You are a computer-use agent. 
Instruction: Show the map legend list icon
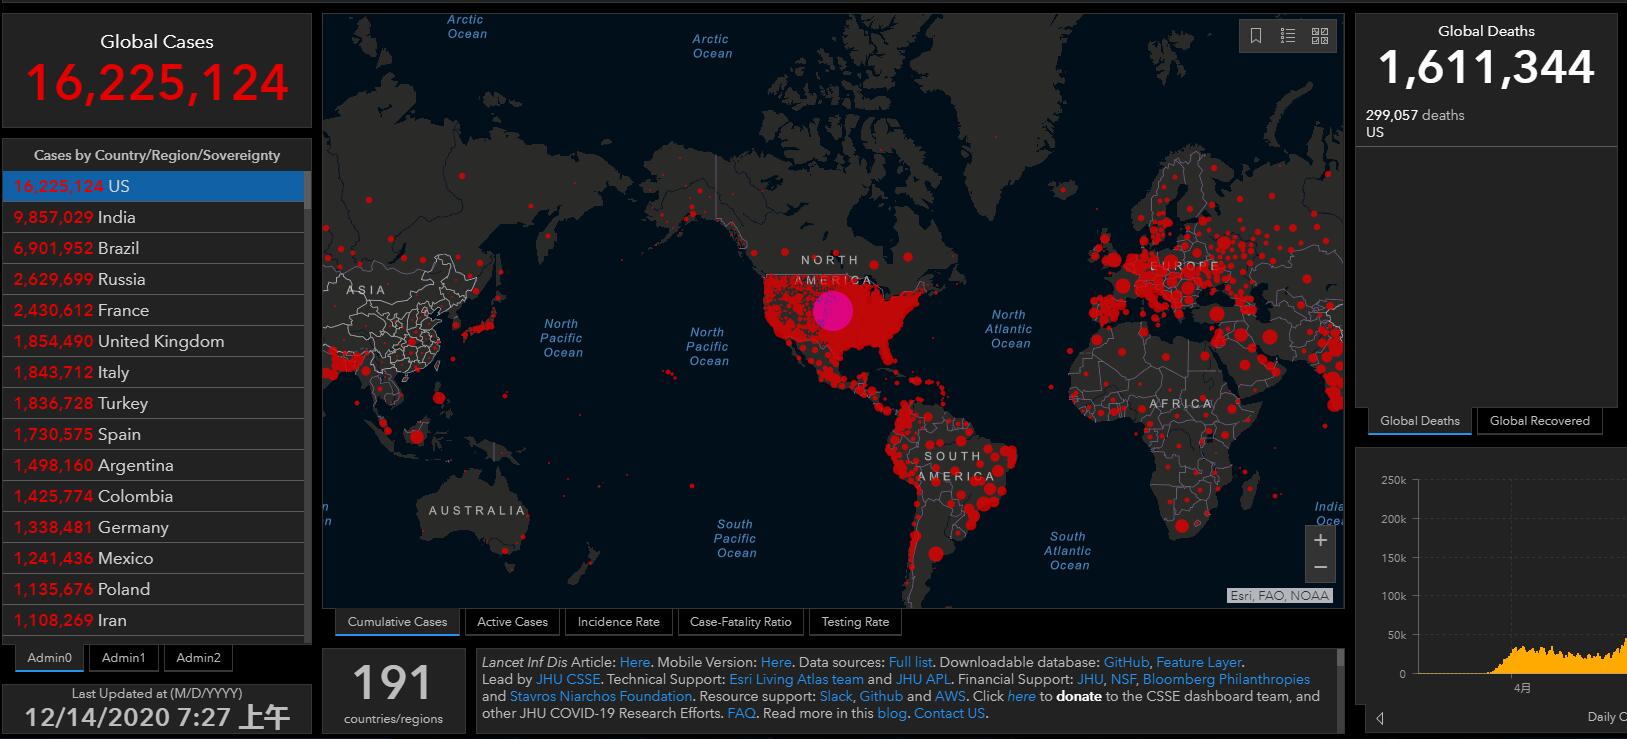(1288, 36)
